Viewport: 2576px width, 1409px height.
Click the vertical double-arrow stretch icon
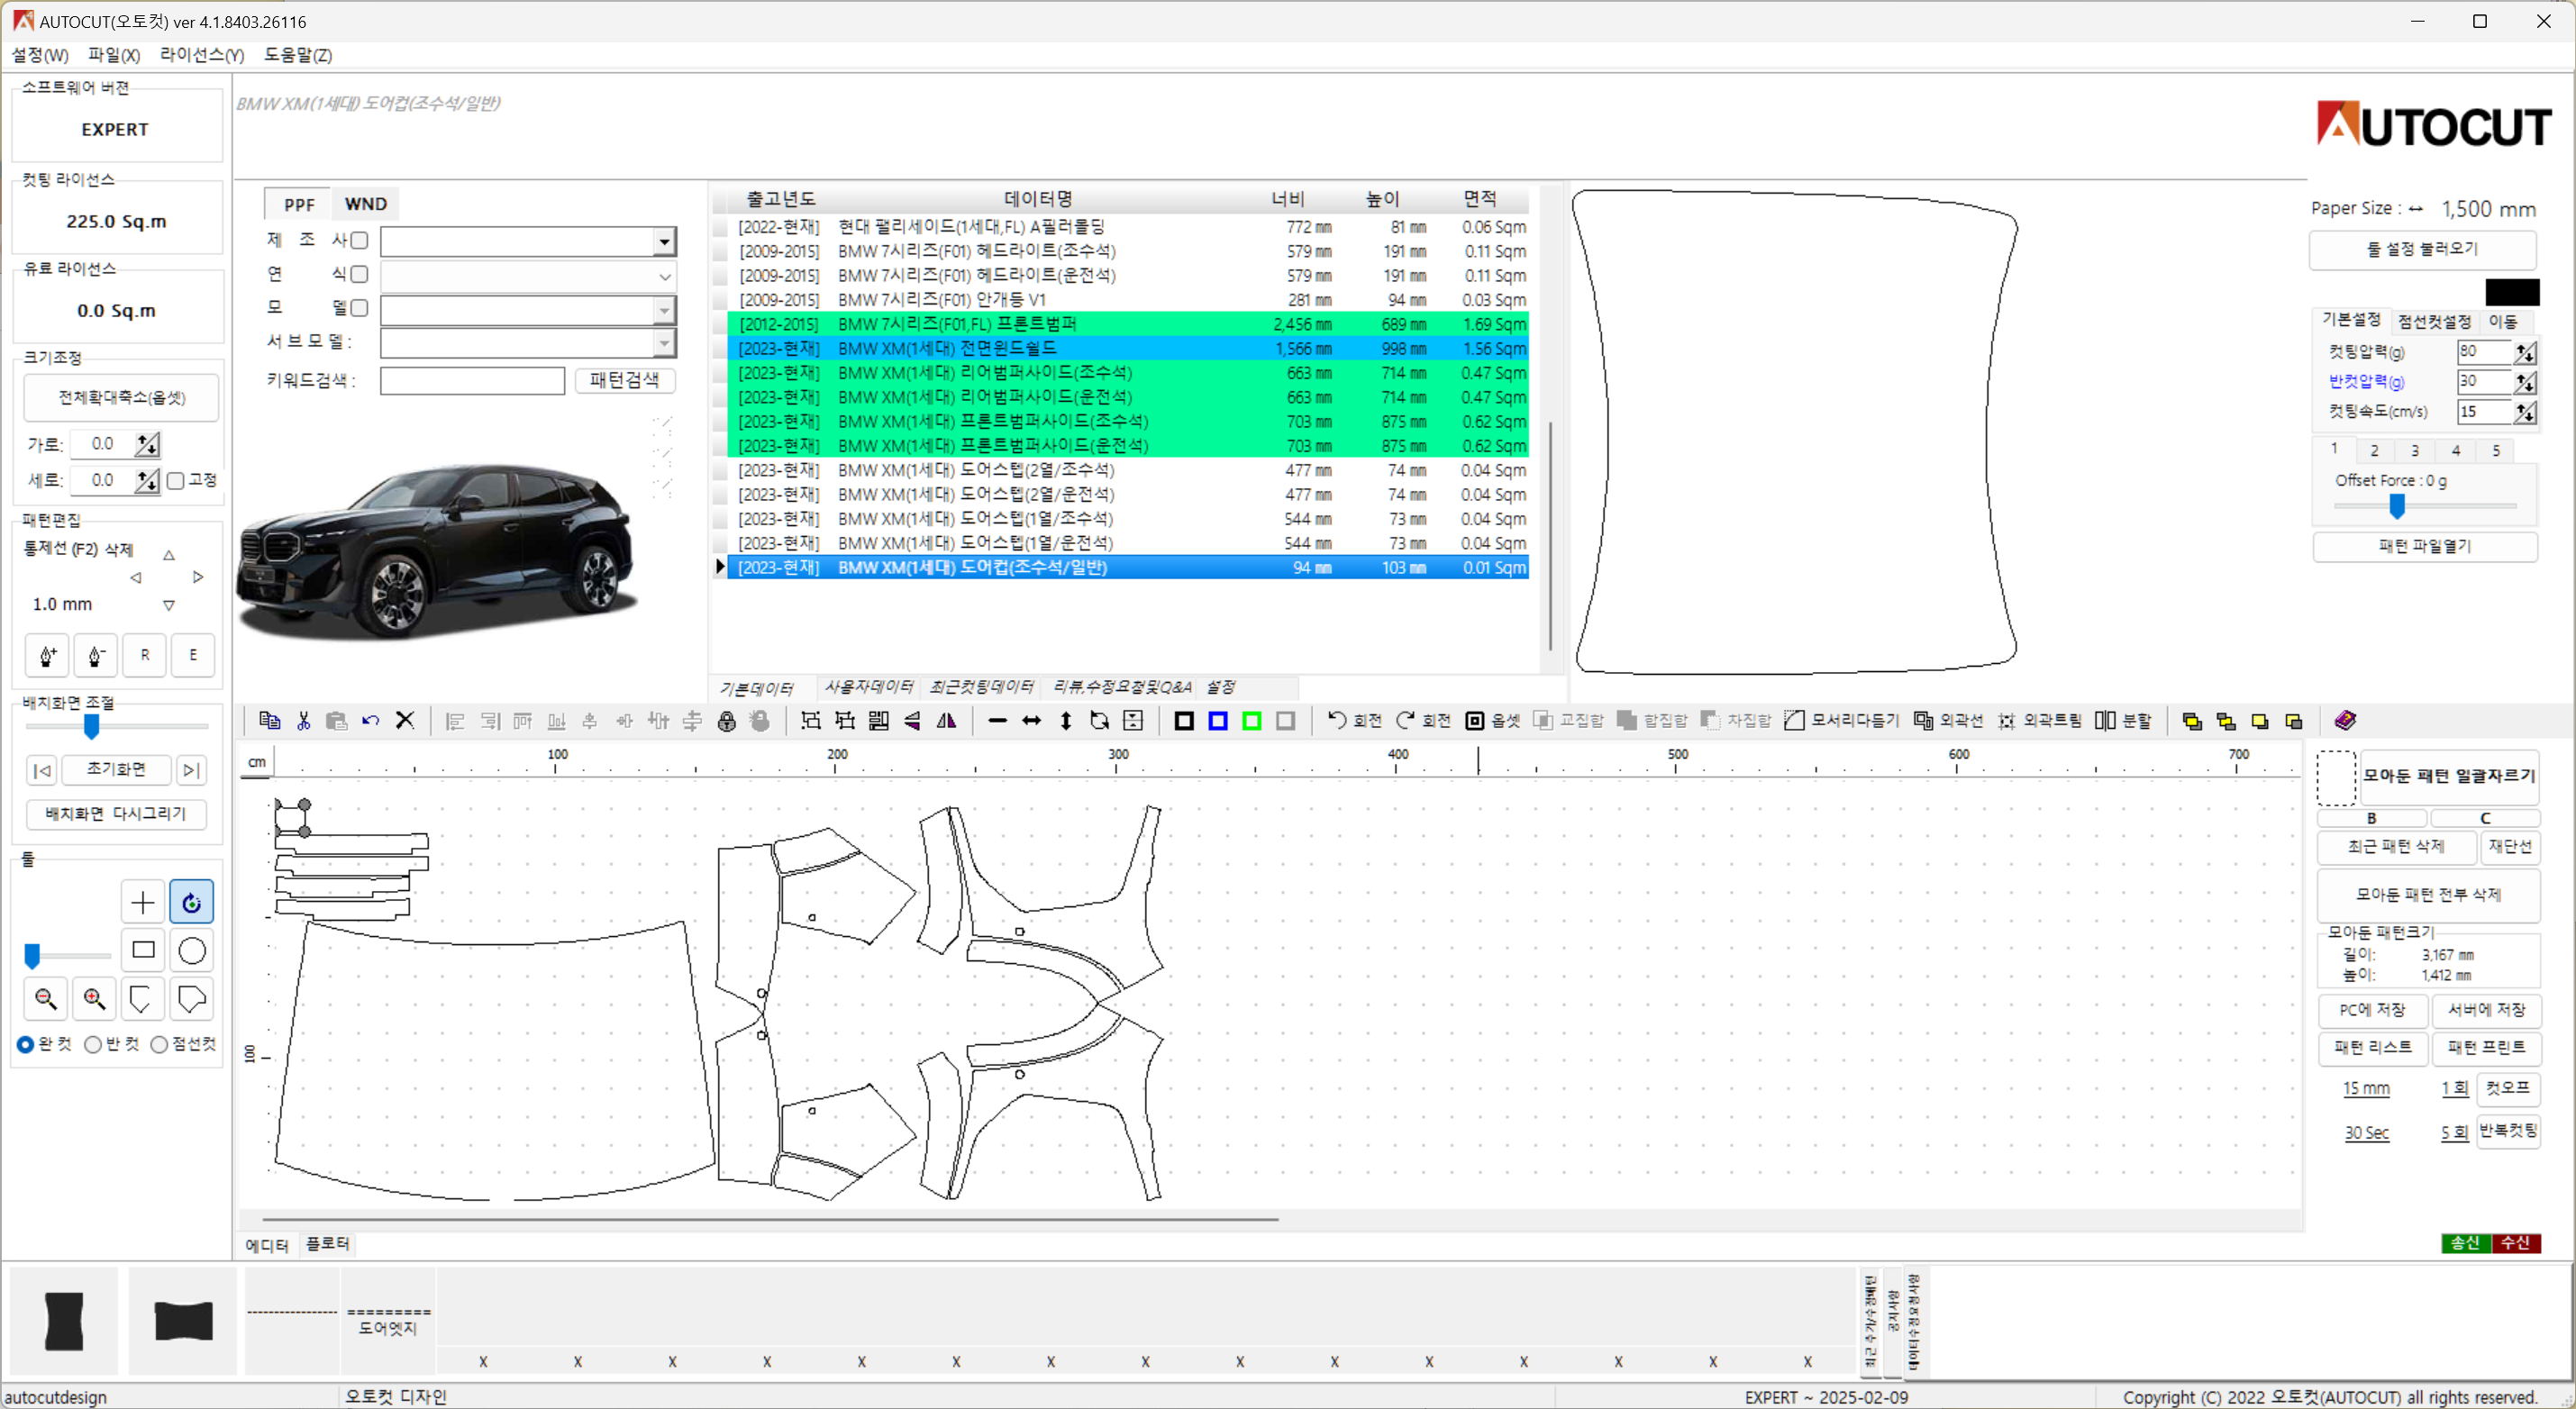tap(1066, 721)
